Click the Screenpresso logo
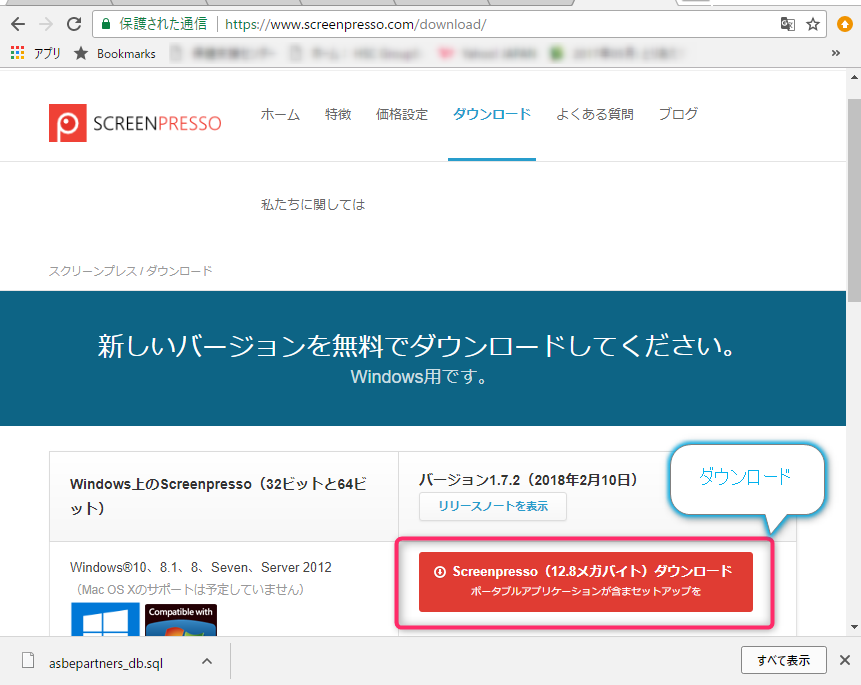Viewport: 861px width, 685px height. click(x=135, y=123)
